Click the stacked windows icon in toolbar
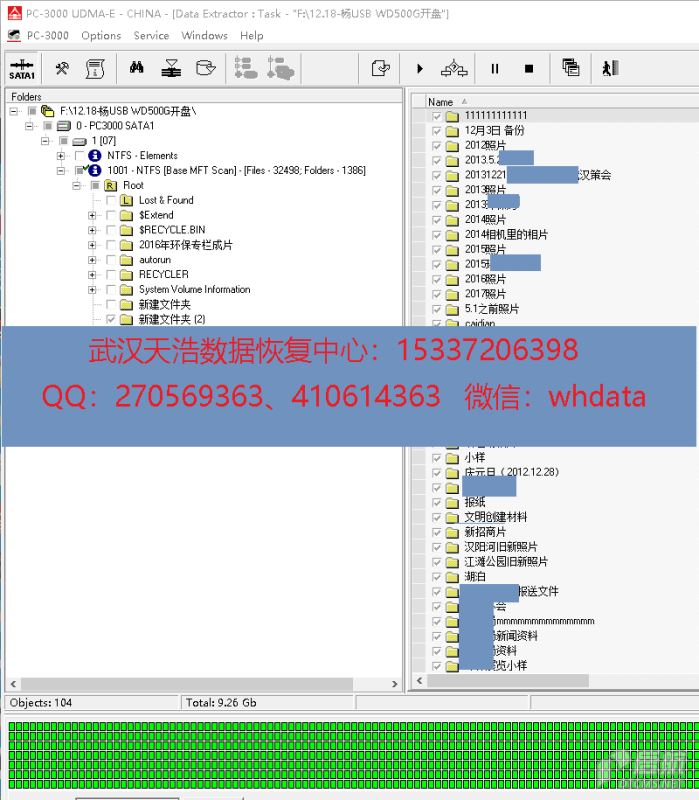Image resolution: width=699 pixels, height=800 pixels. click(x=570, y=68)
